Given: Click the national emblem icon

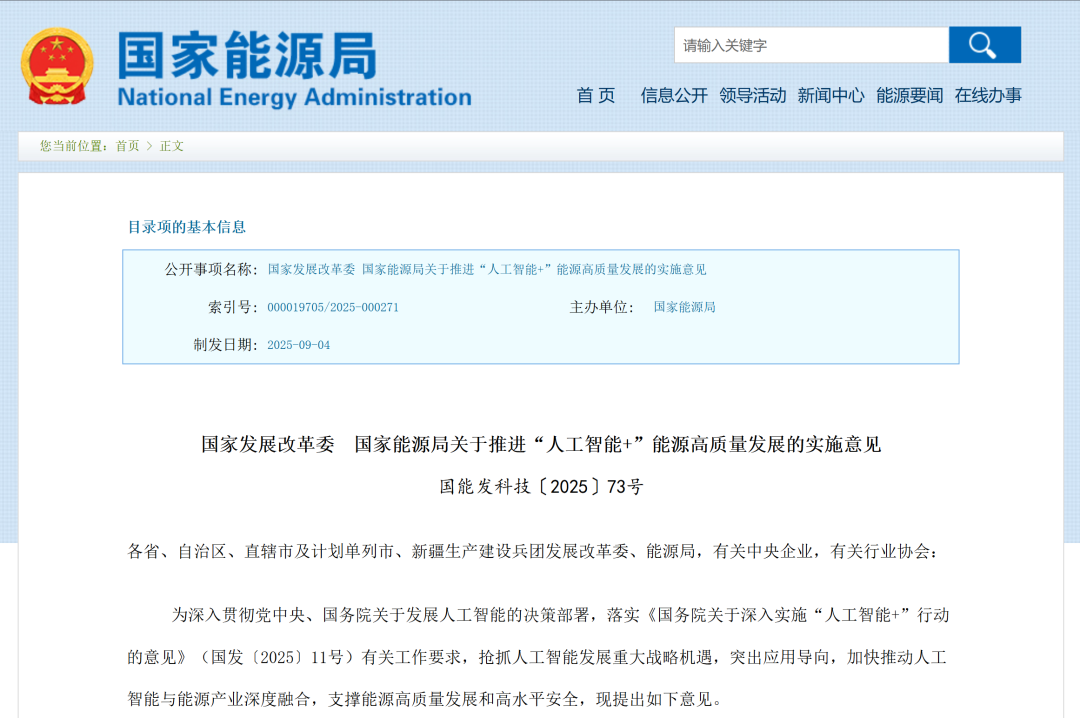Looking at the screenshot, I should 57,64.
